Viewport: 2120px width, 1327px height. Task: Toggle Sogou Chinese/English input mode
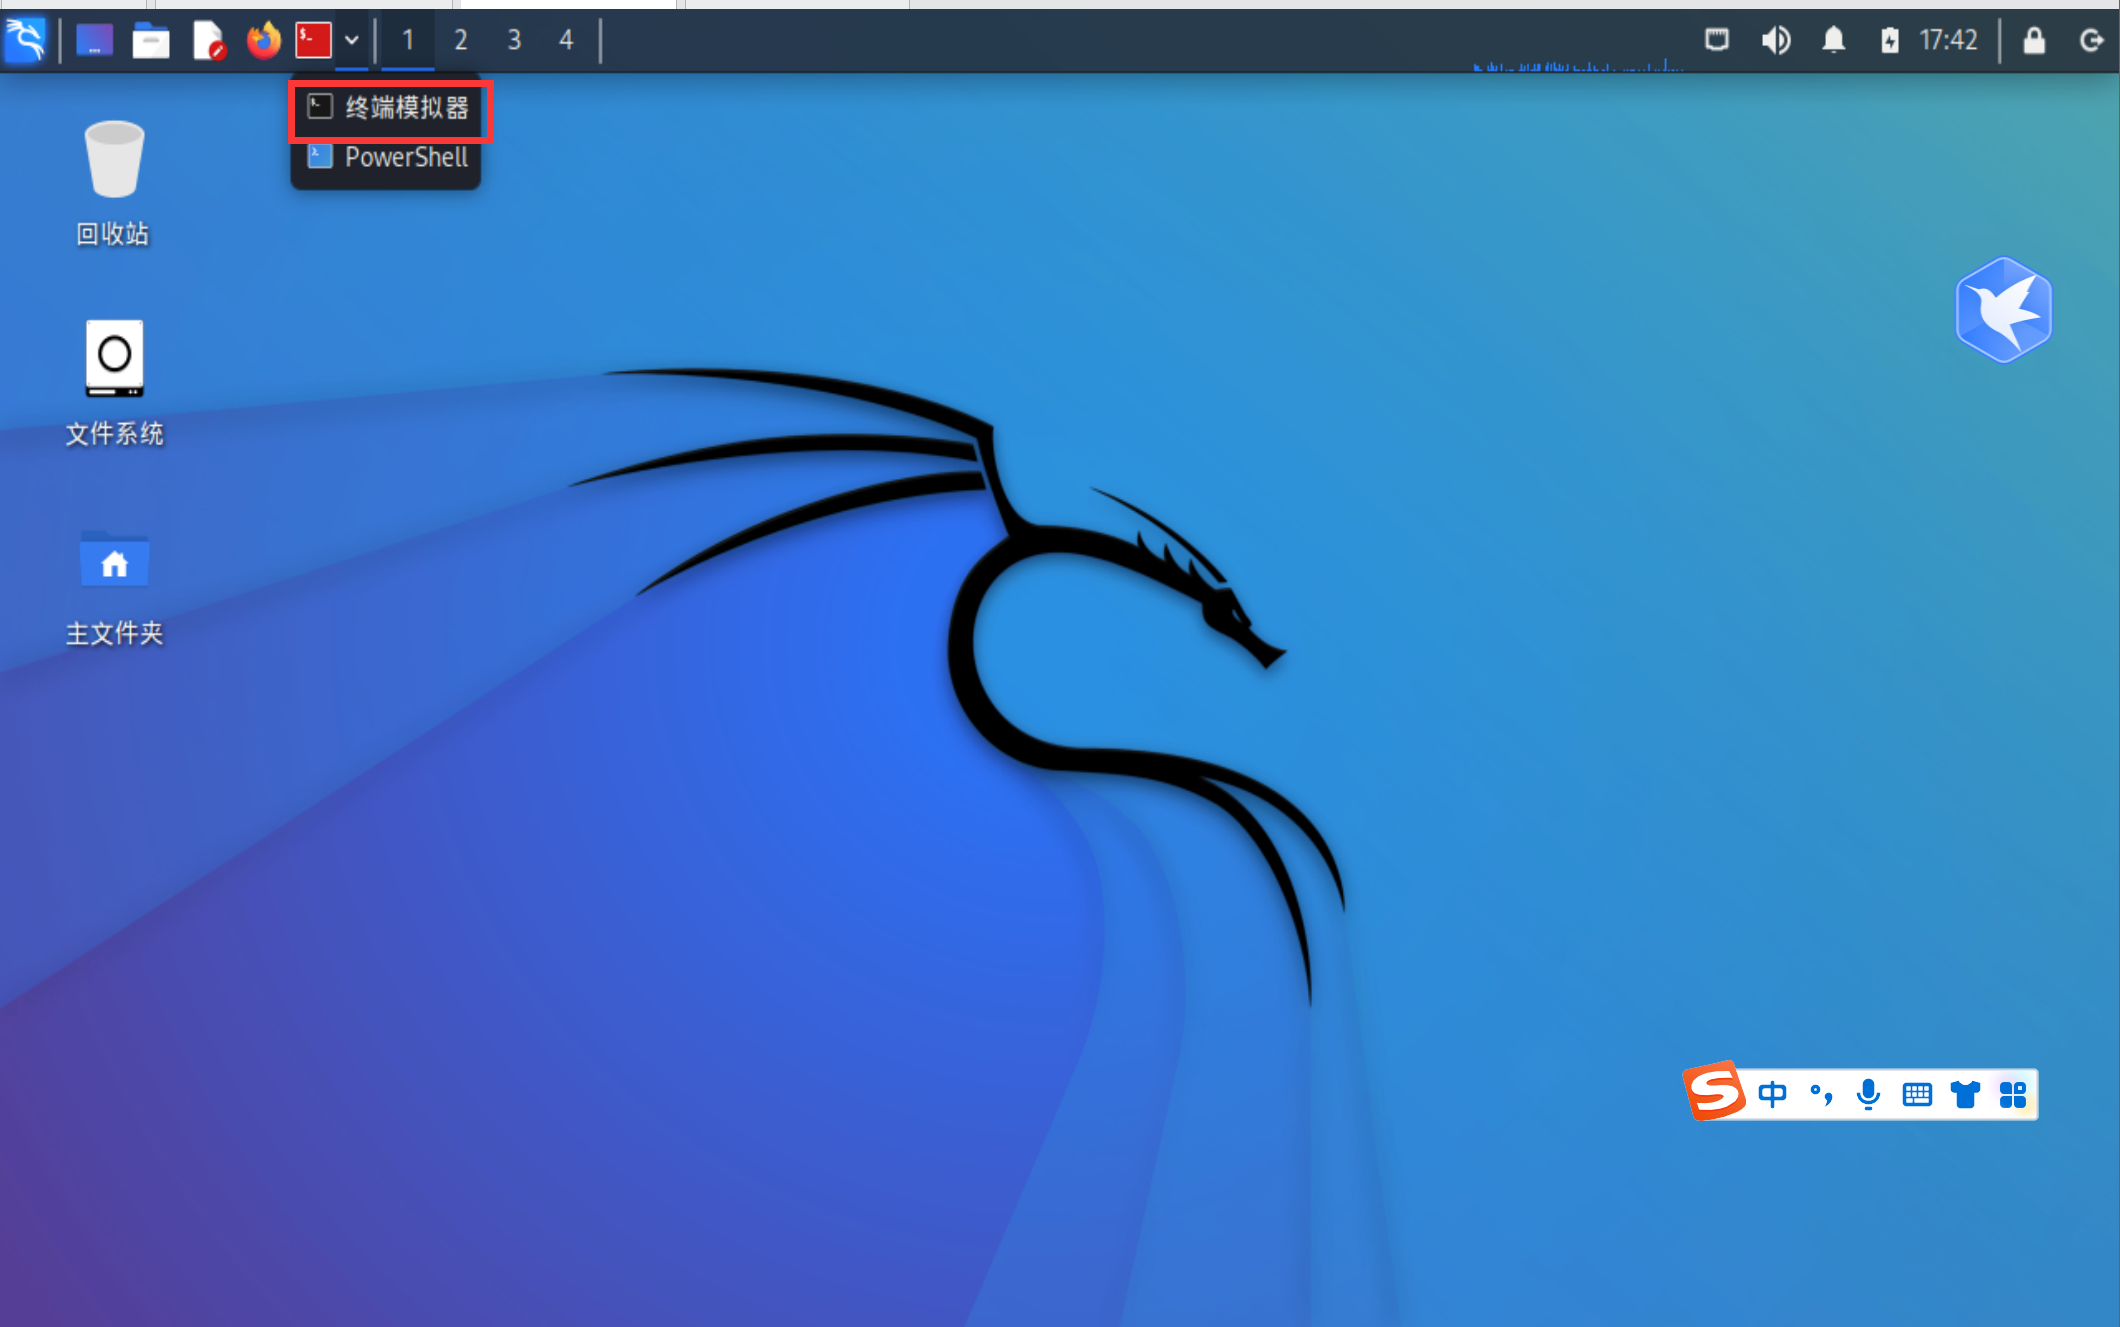[x=1772, y=1094]
